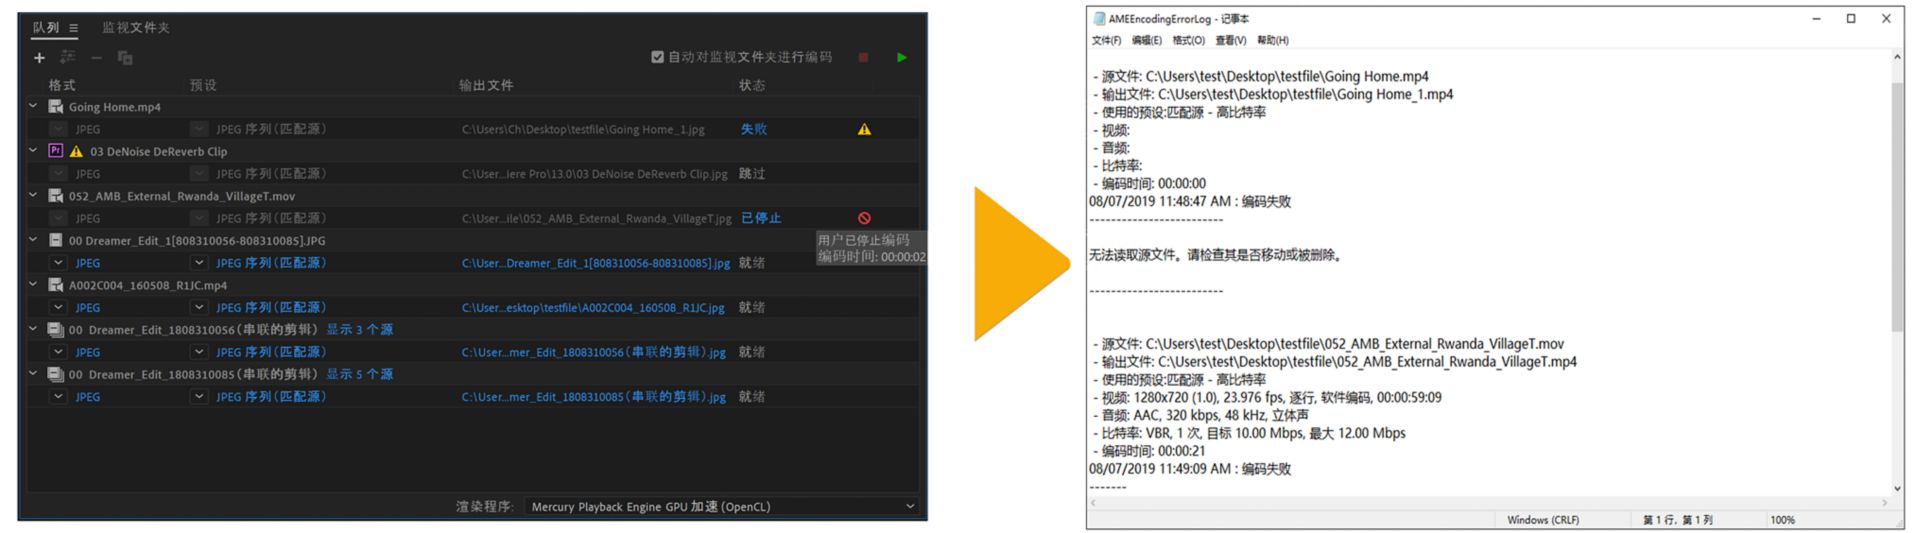Click the 输出文件 column header
The height and width of the screenshot is (533, 1920).
tap(486, 85)
